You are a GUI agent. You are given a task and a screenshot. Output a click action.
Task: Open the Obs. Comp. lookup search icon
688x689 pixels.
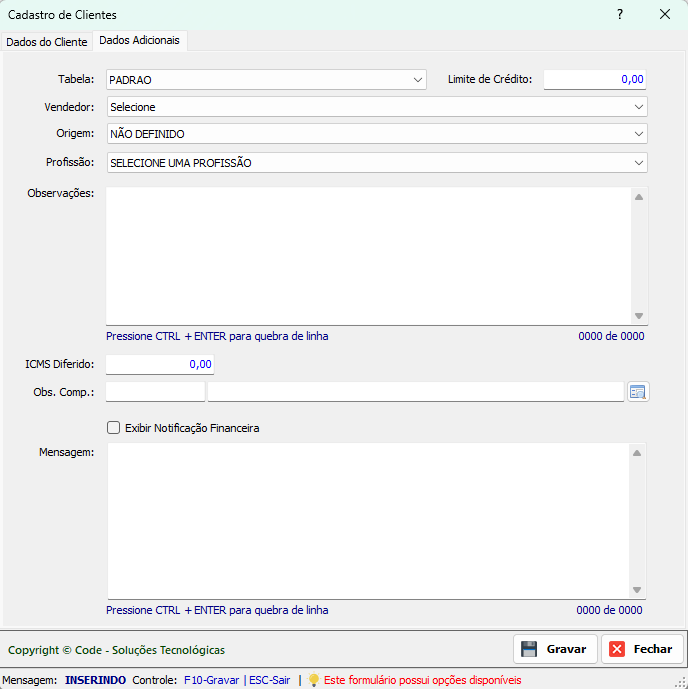click(637, 392)
